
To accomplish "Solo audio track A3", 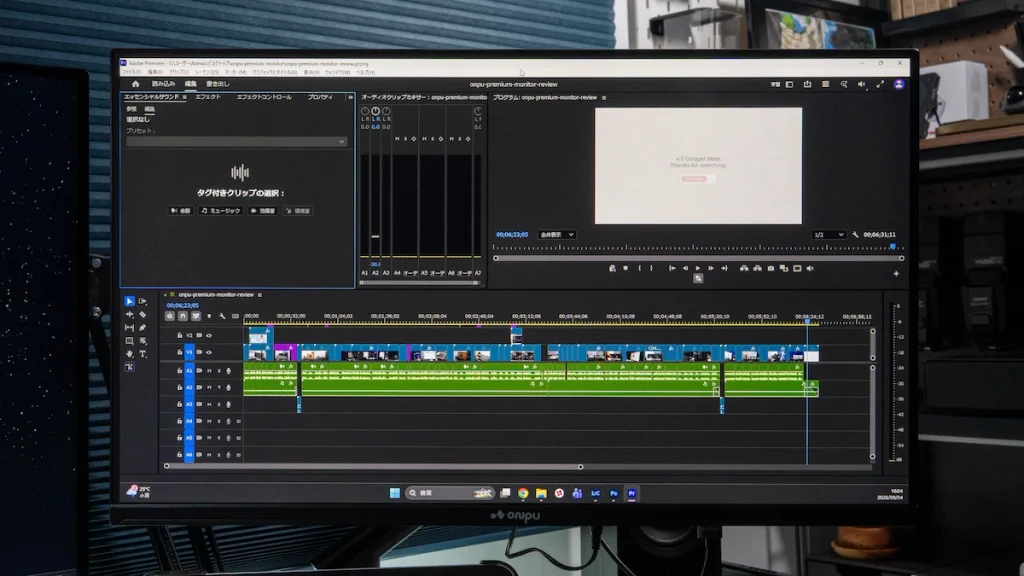I will 219,404.
